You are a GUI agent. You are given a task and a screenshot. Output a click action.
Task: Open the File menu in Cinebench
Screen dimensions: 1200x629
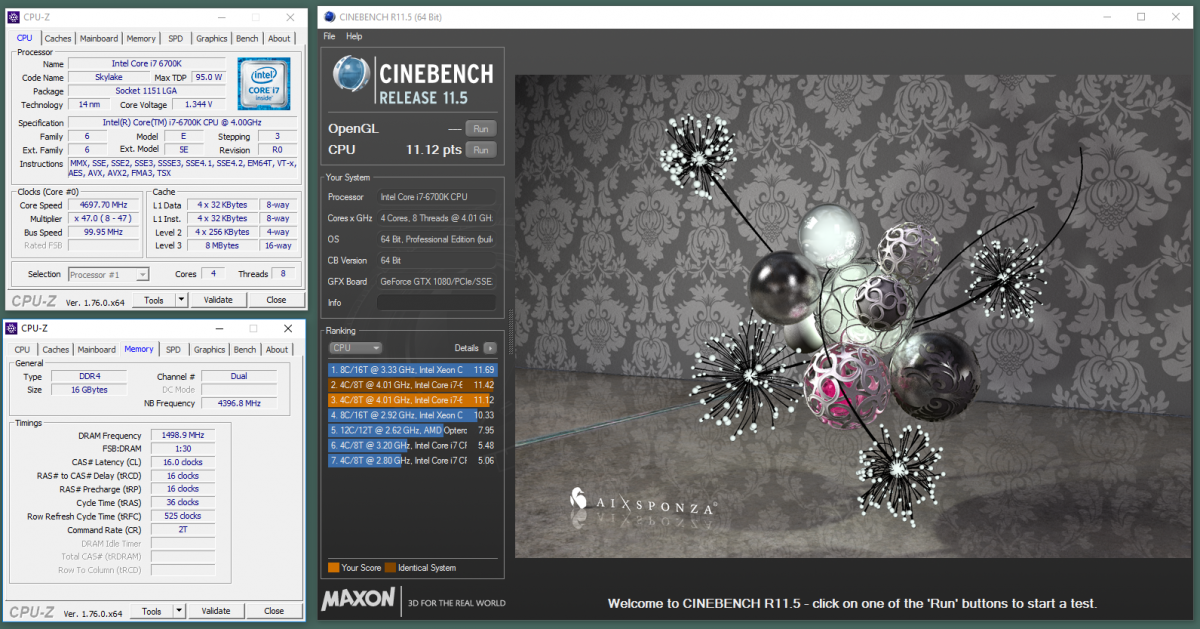329,36
